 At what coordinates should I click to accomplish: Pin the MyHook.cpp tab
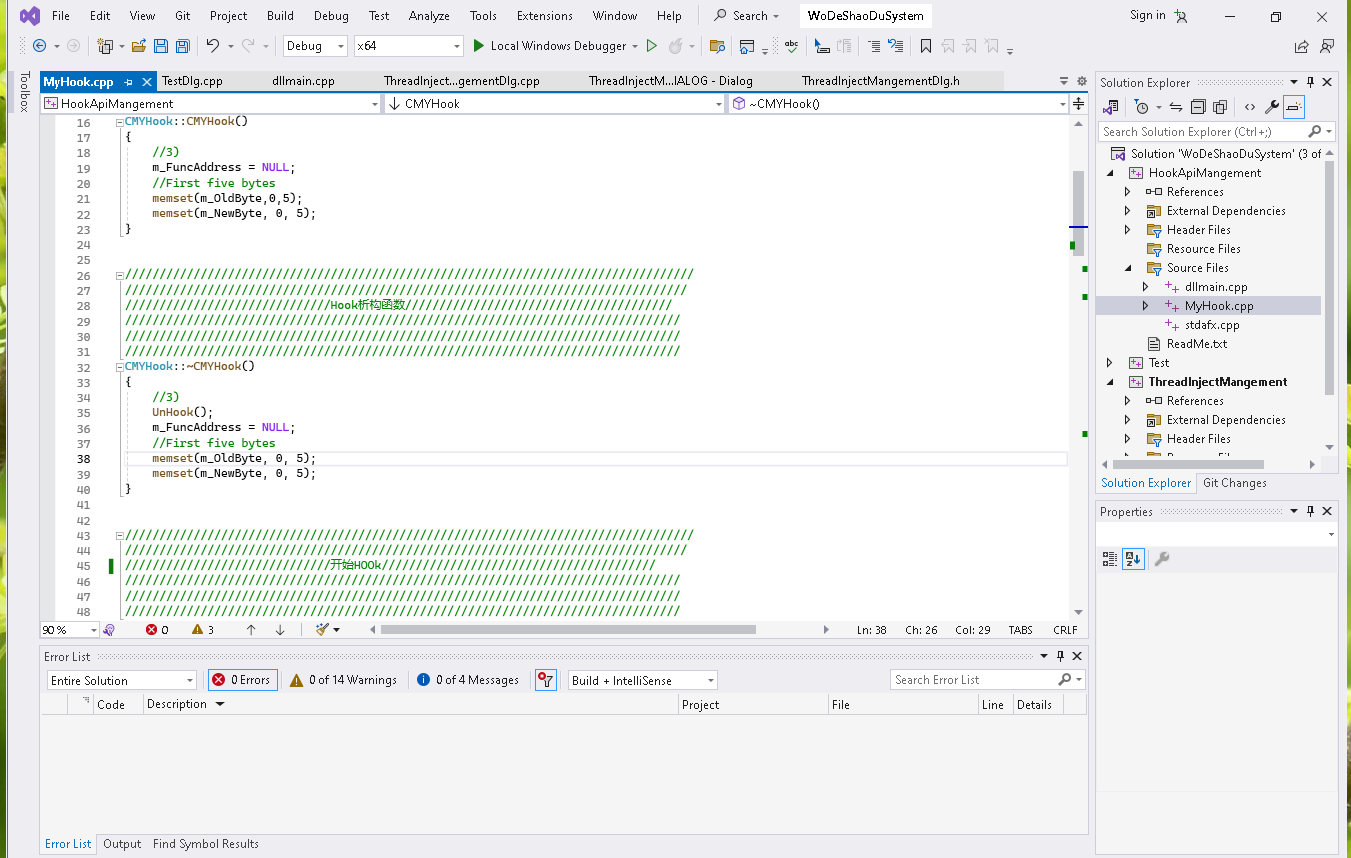[129, 82]
